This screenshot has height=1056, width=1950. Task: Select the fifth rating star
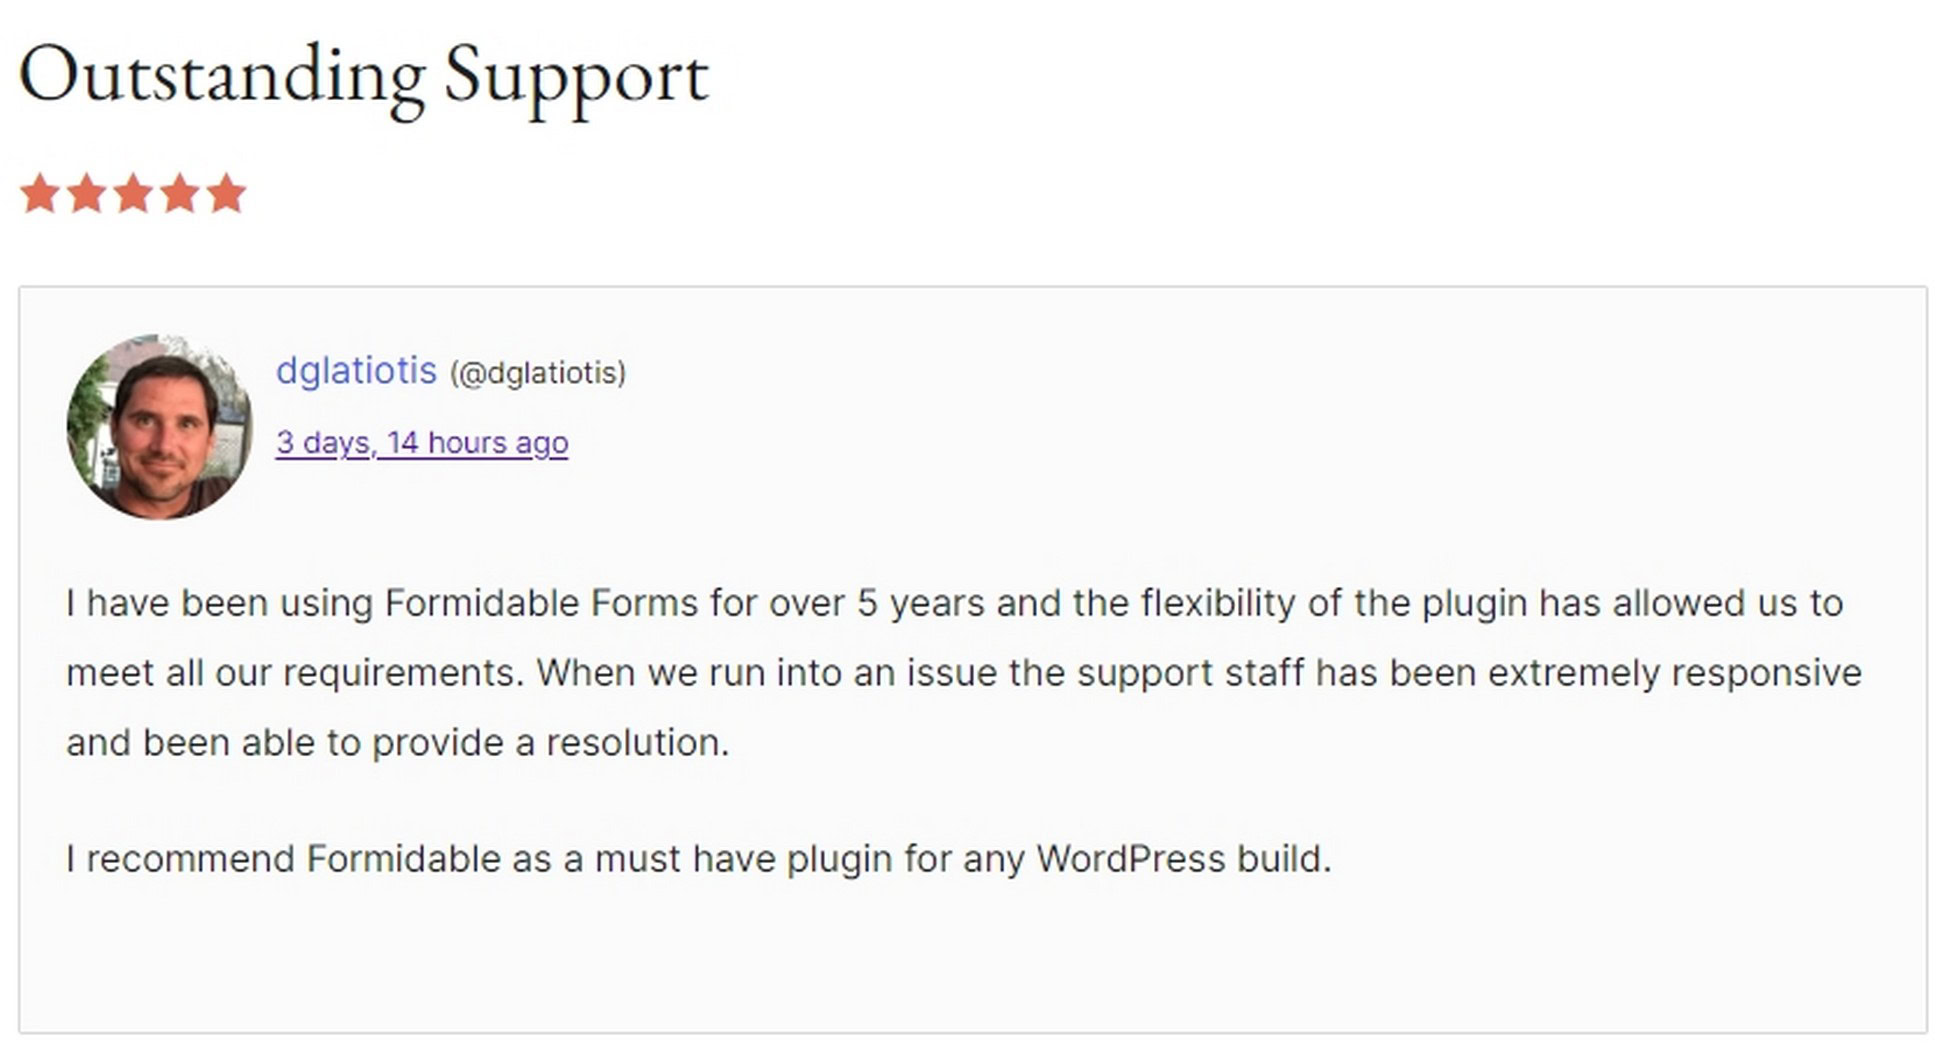point(227,193)
